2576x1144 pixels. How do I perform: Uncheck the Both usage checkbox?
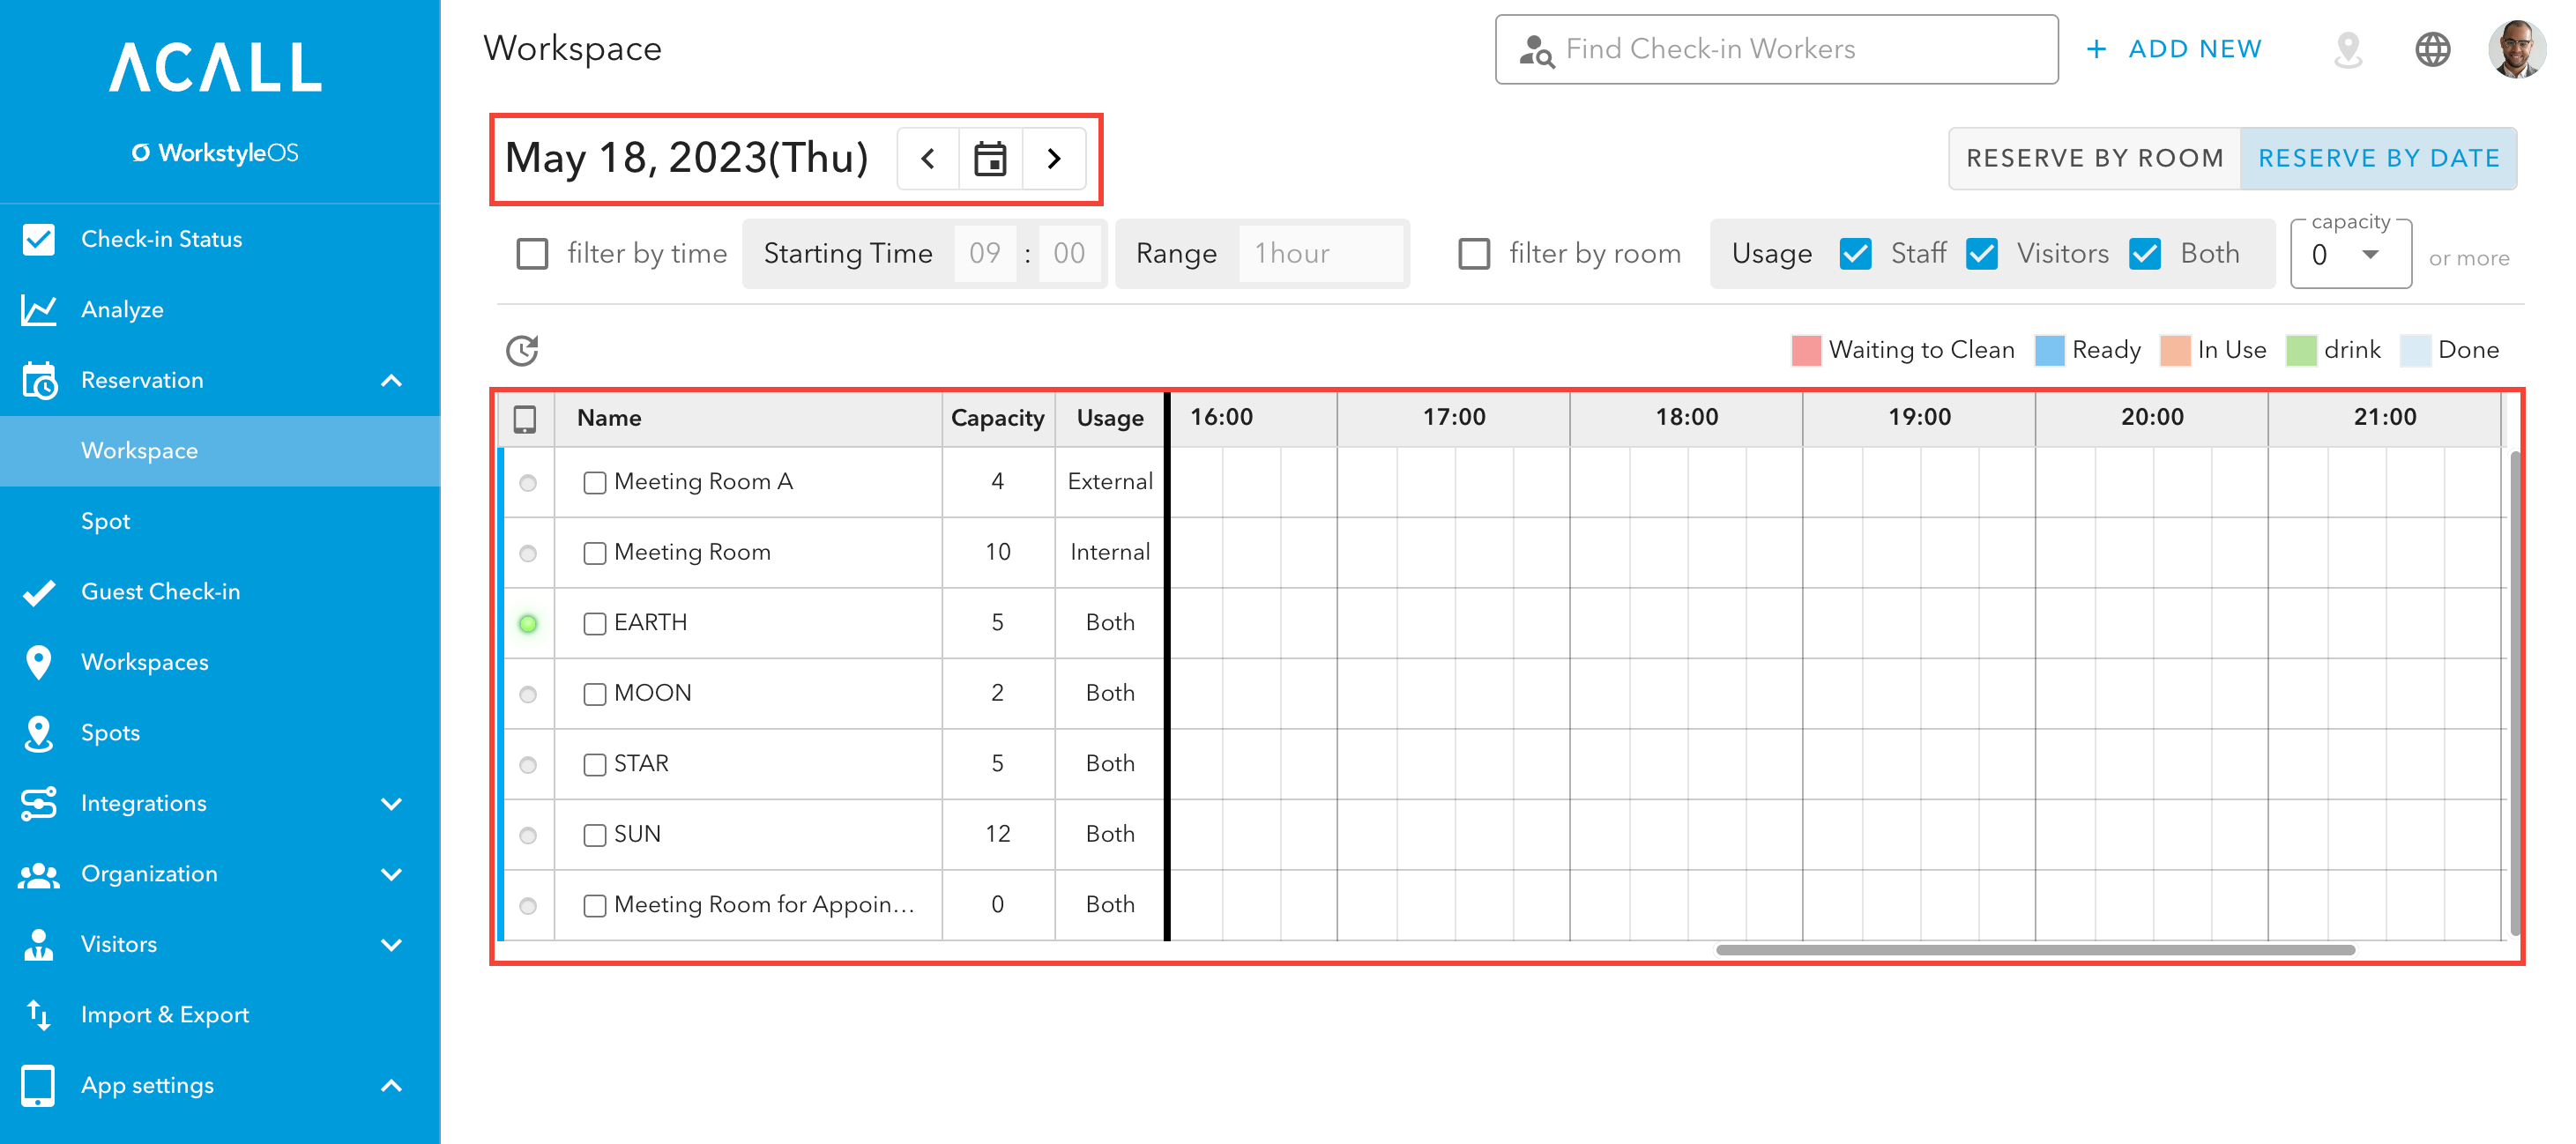tap(2145, 254)
